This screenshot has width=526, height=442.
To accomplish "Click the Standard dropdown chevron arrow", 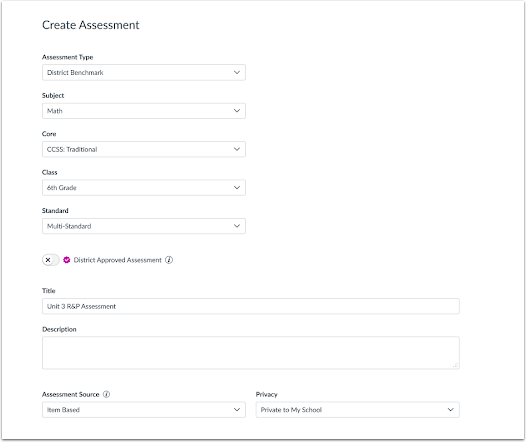I will click(237, 226).
